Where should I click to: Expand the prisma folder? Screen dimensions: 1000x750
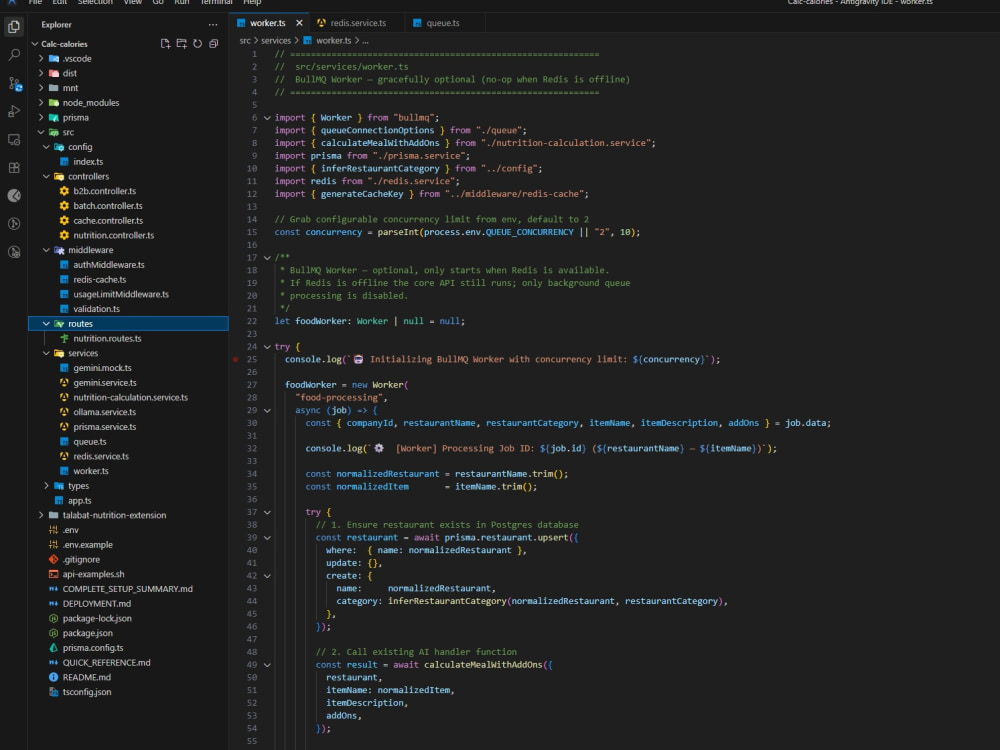[x=41, y=117]
